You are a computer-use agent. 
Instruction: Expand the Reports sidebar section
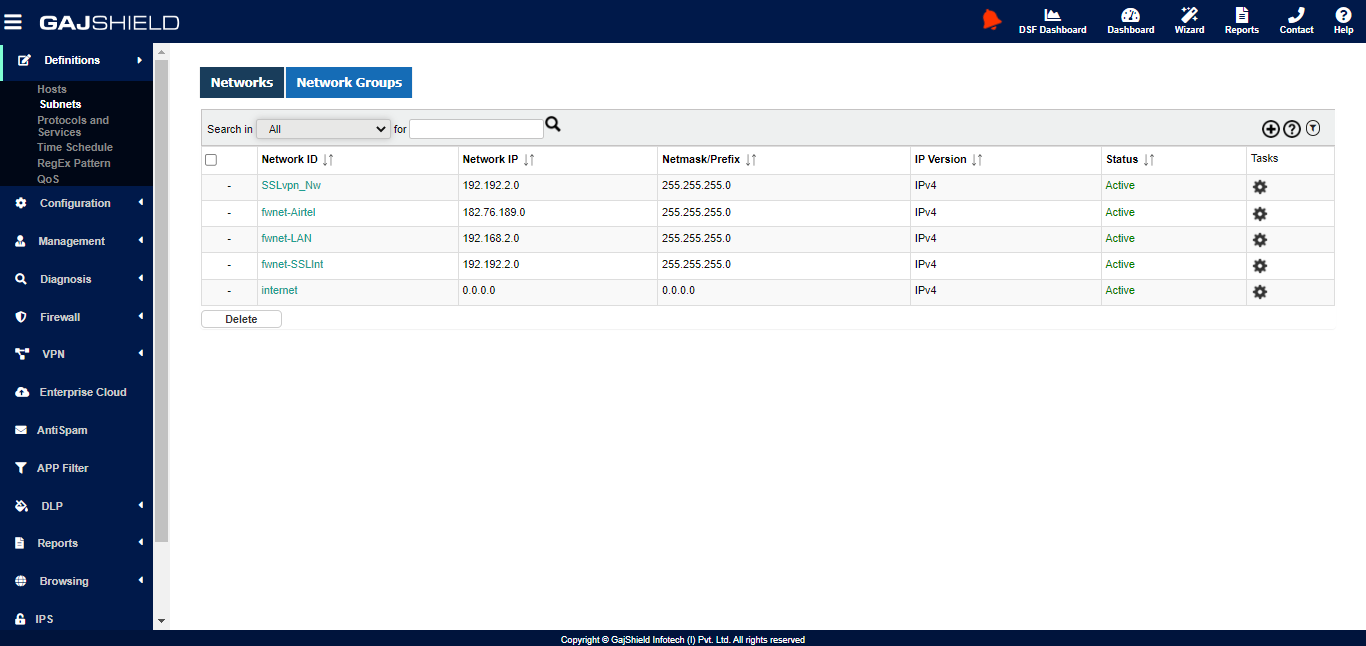pyautogui.click(x=76, y=543)
